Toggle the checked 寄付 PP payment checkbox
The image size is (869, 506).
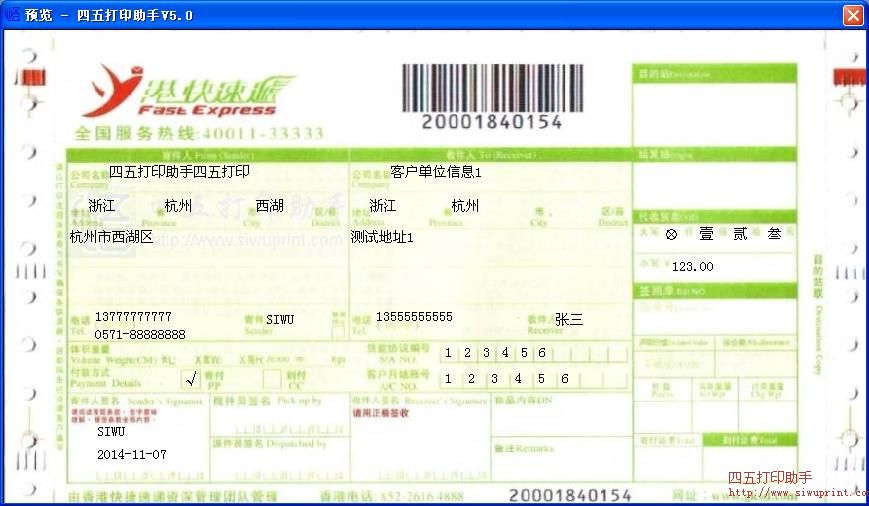coord(191,379)
